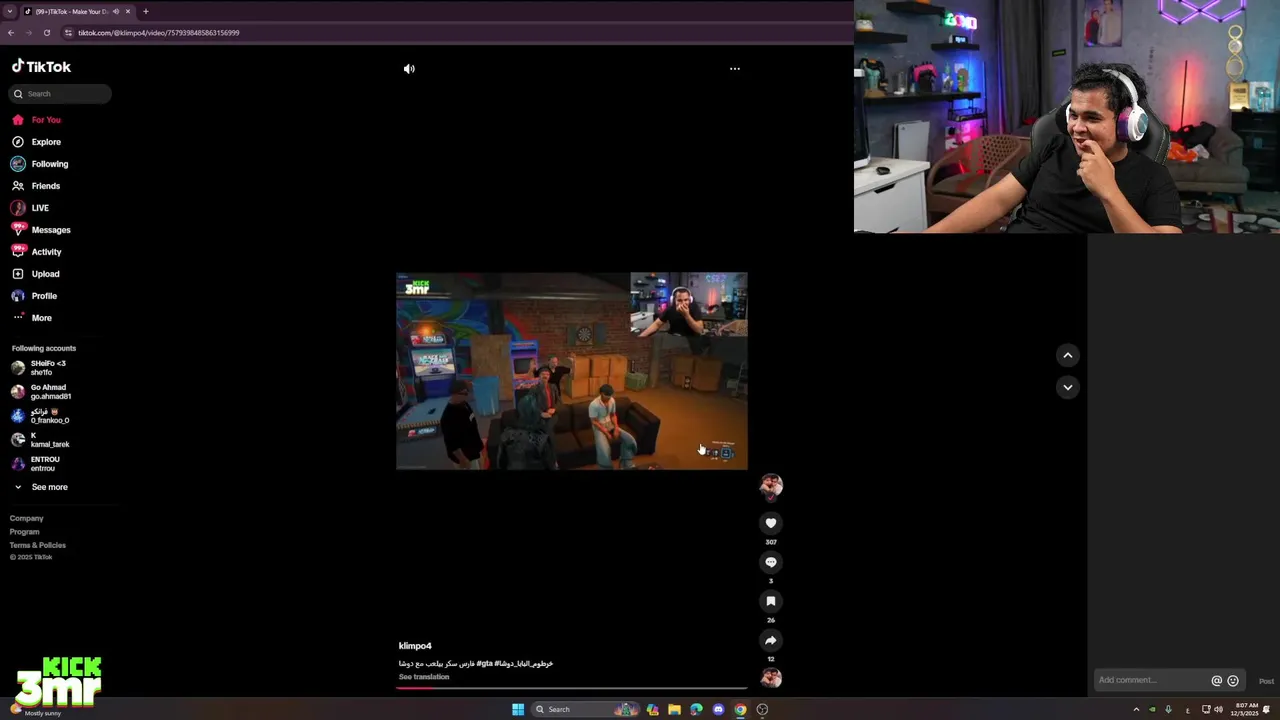This screenshot has width=1280, height=720.
Task: Click Post comment button
Action: click(x=1266, y=681)
